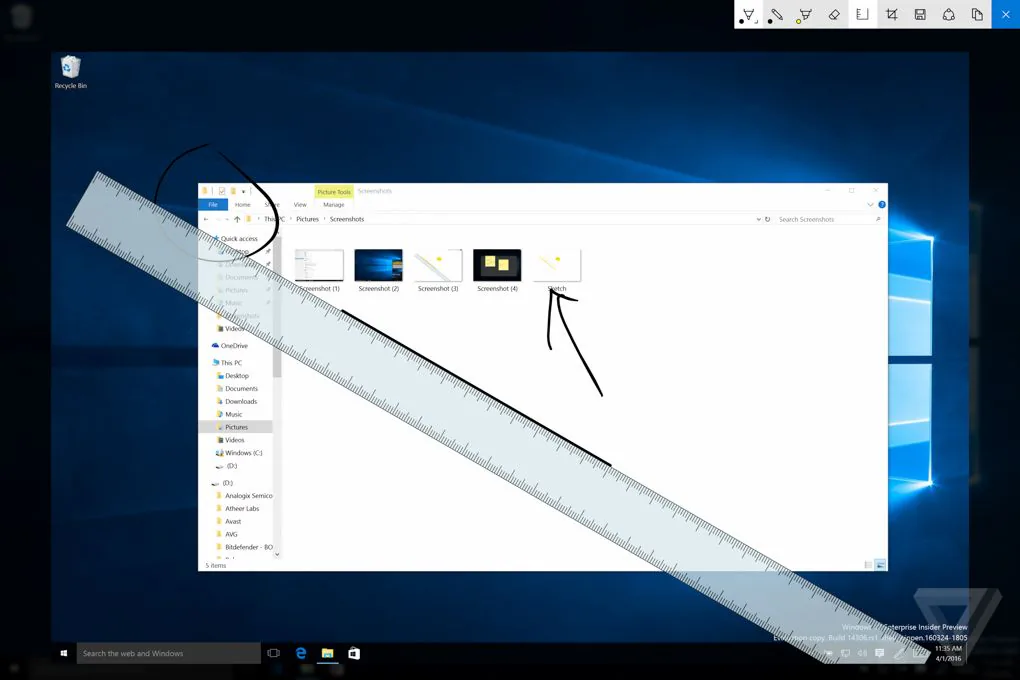Image resolution: width=1020 pixels, height=680 pixels.
Task: Save the sketch with the floppy disk icon
Action: (920, 14)
